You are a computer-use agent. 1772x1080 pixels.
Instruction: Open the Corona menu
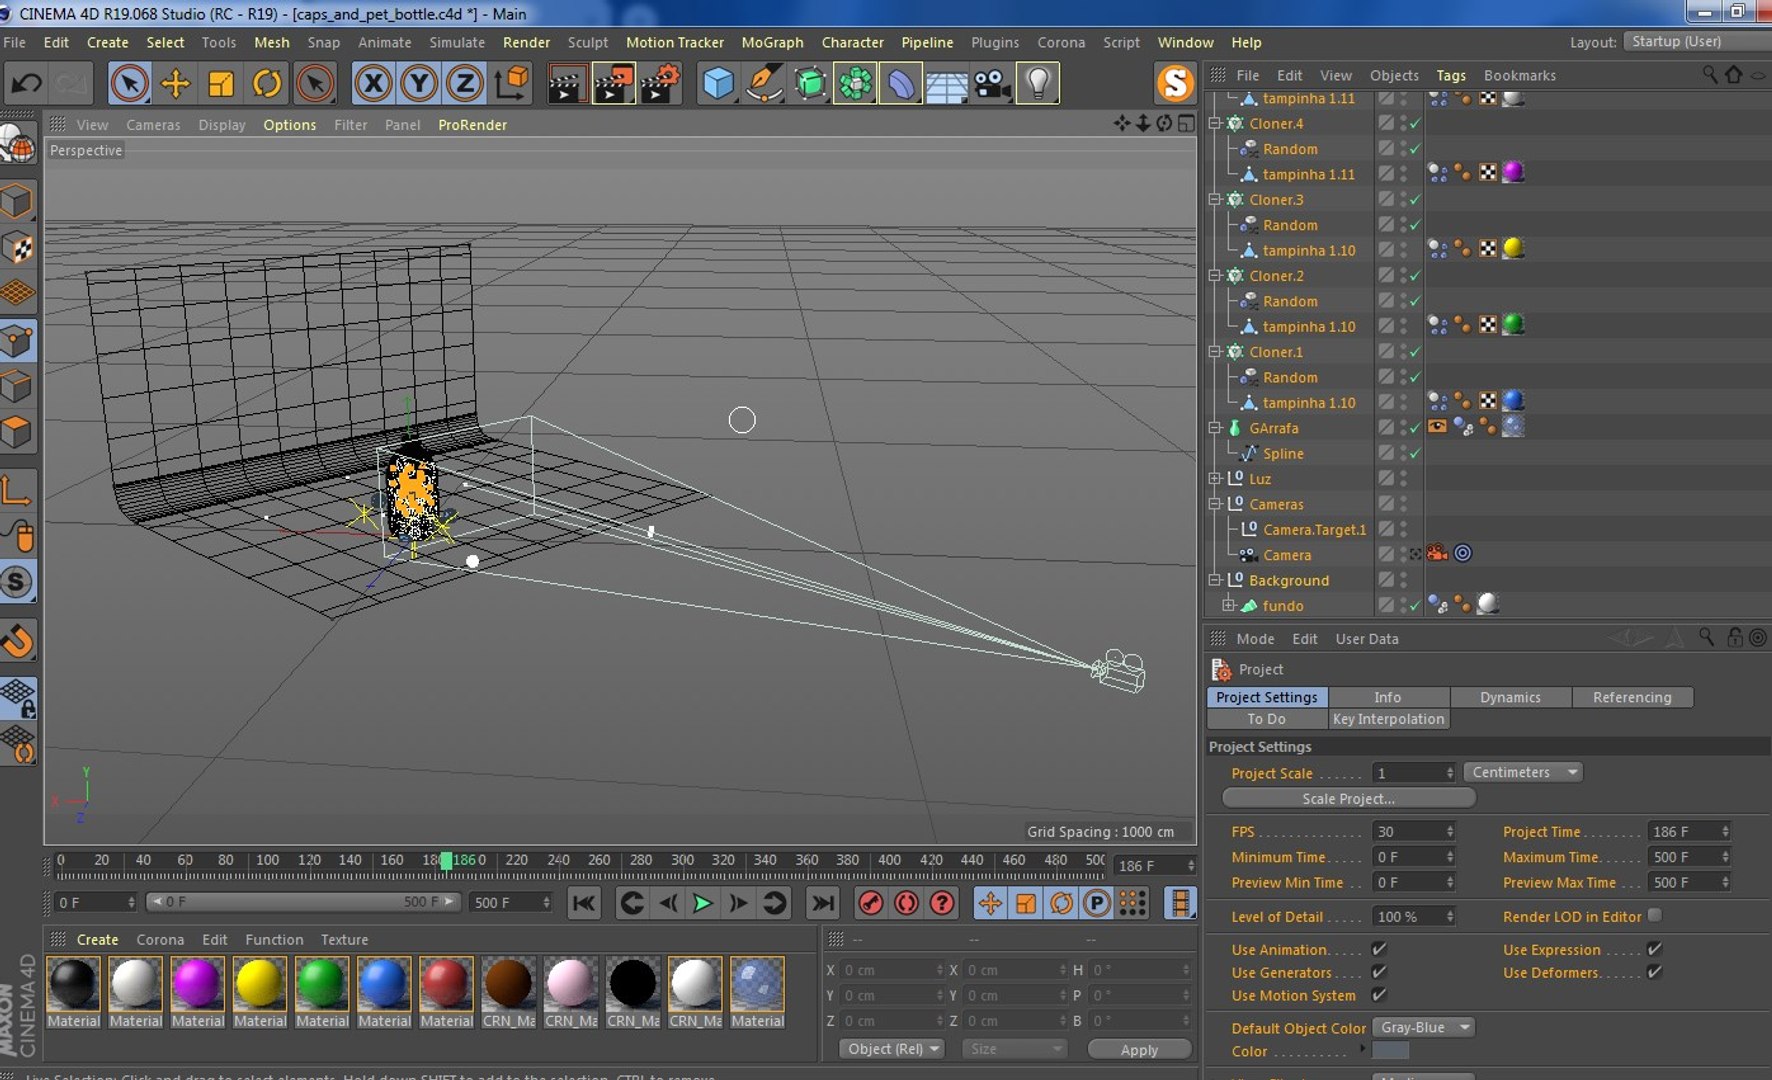click(1061, 42)
